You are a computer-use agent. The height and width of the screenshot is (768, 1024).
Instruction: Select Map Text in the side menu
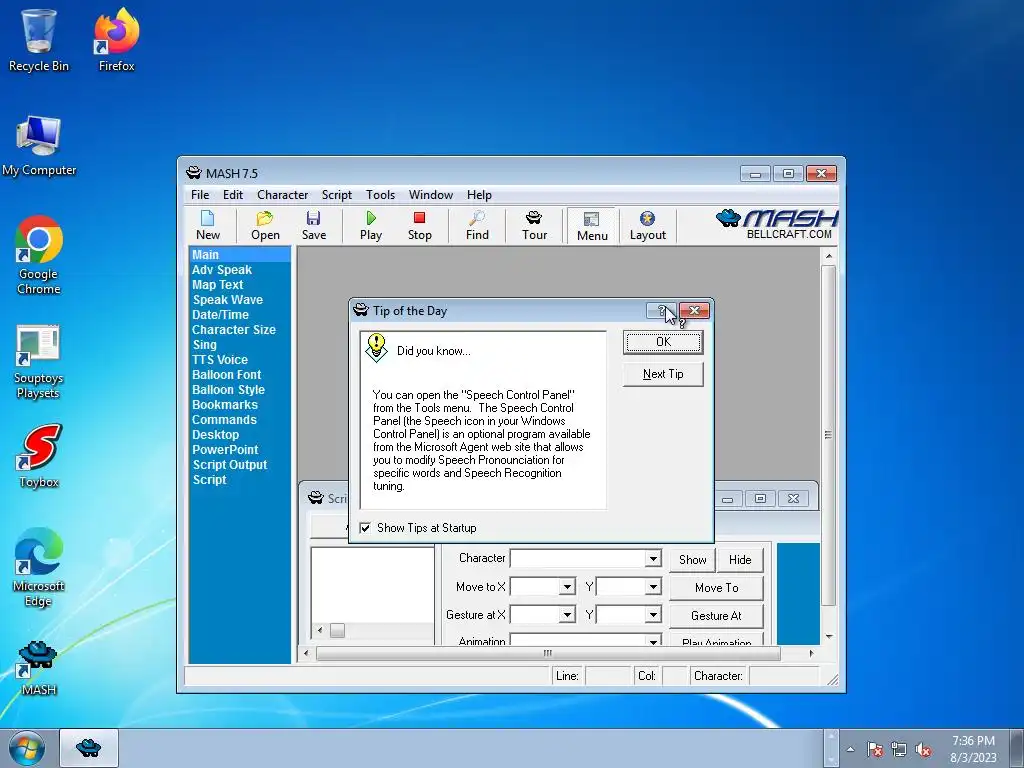[217, 285]
